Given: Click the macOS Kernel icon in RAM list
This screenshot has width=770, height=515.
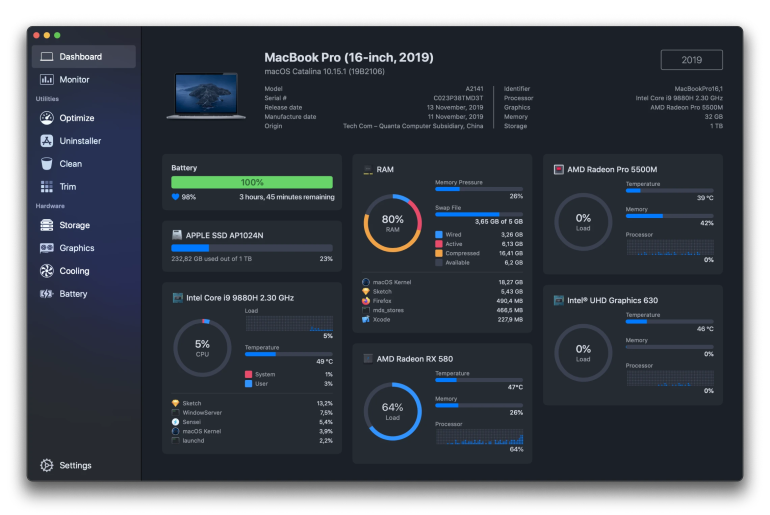Looking at the screenshot, I should pyautogui.click(x=366, y=282).
